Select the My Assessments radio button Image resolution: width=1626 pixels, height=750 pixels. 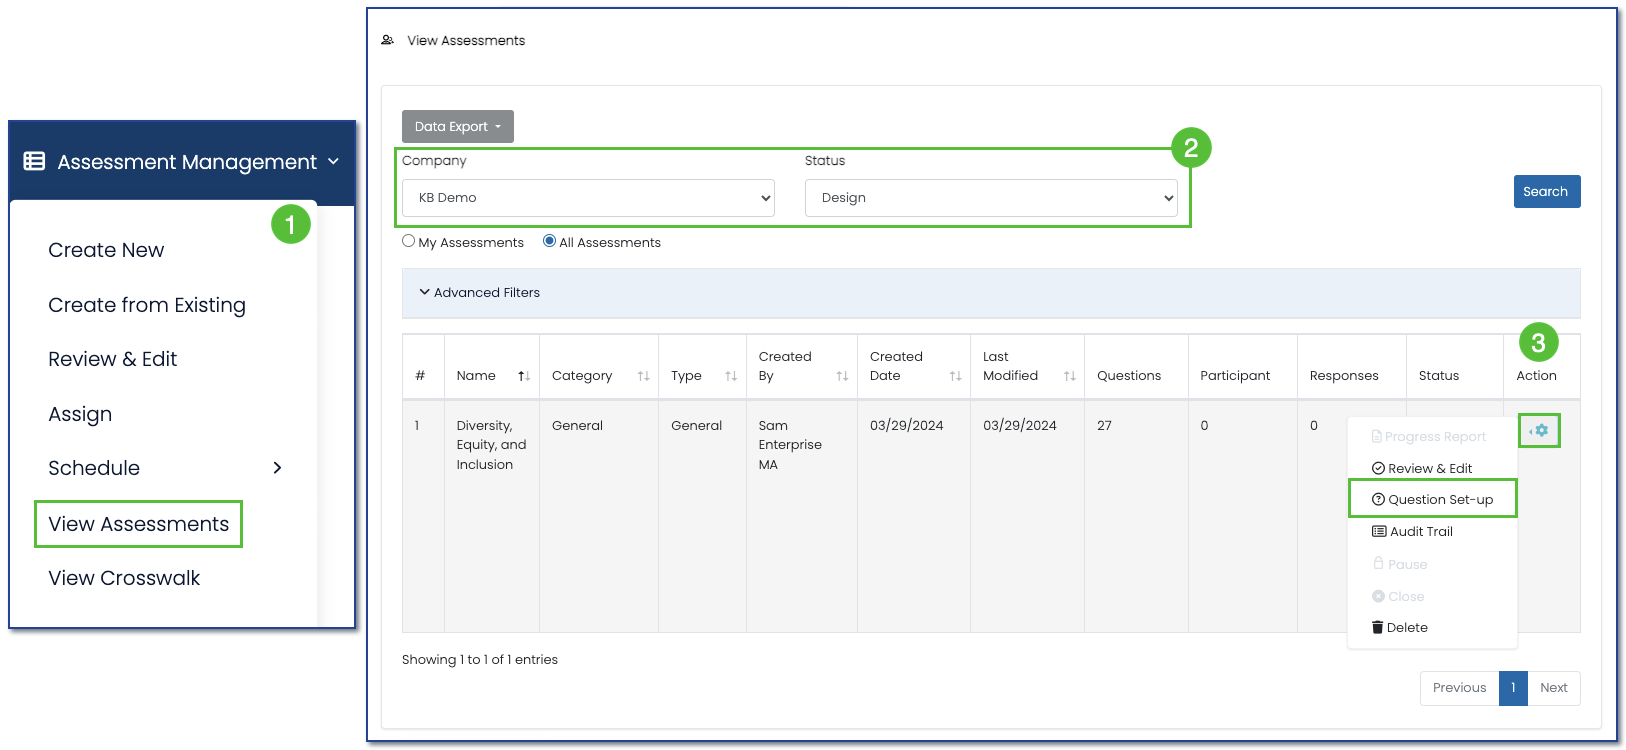[x=408, y=241]
